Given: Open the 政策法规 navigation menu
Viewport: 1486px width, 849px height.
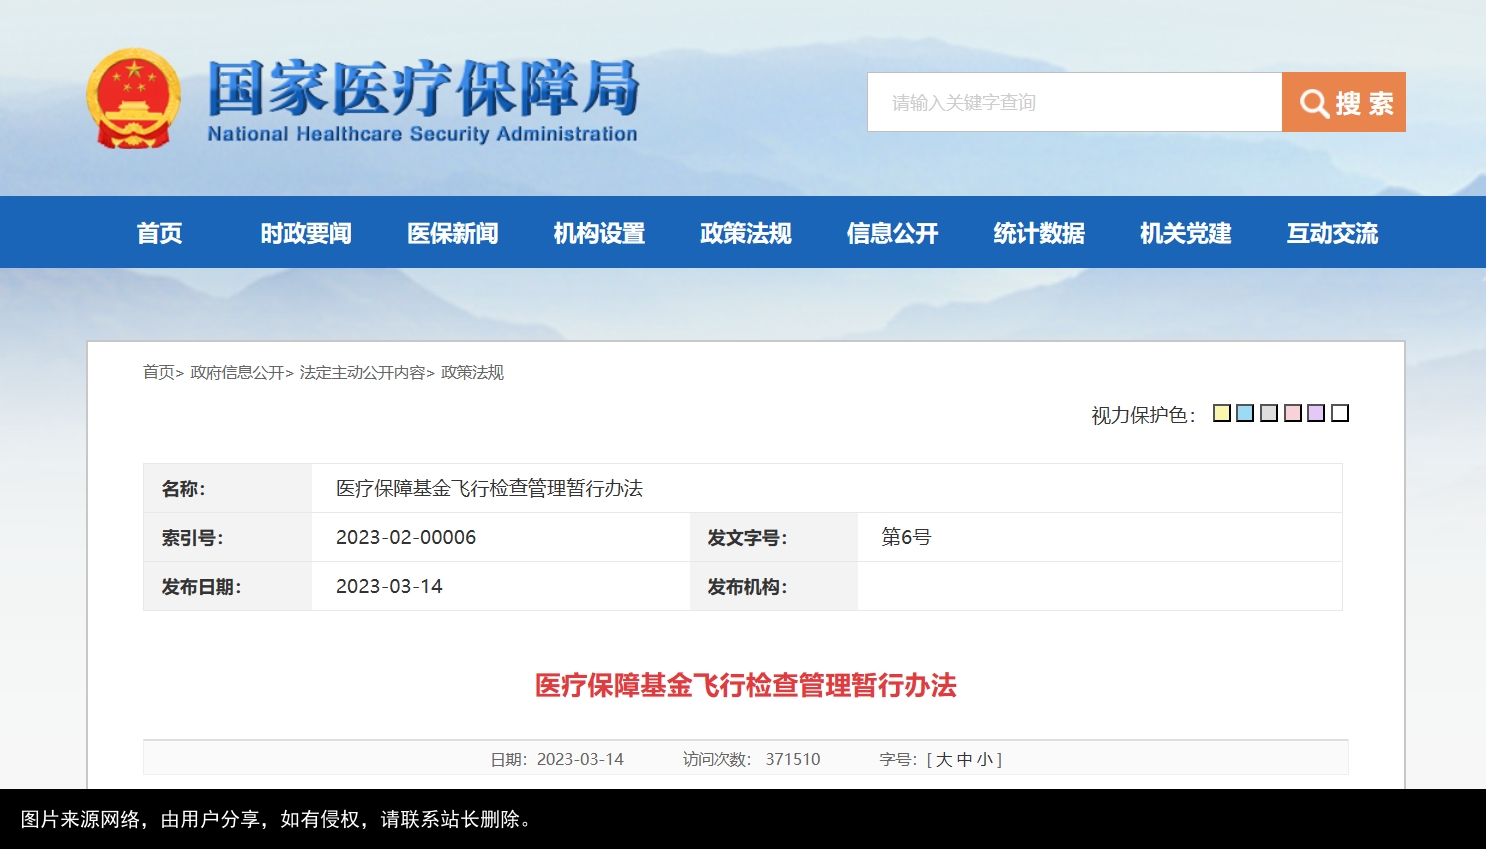Looking at the screenshot, I should coord(745,232).
